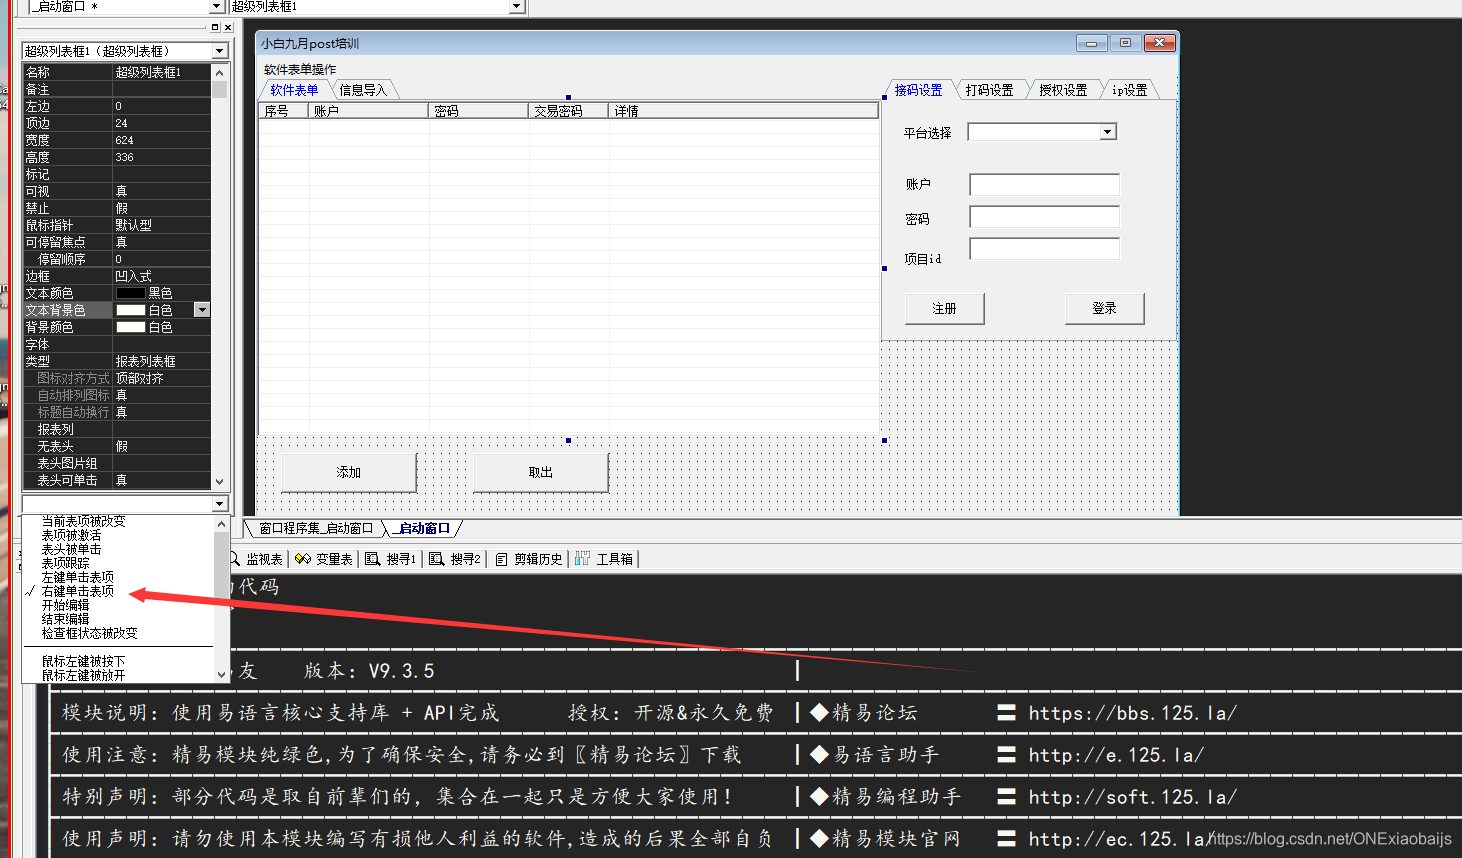1462x858 pixels.
Task: Choose 鼠标左键被按下 event
Action: pyautogui.click(x=84, y=661)
